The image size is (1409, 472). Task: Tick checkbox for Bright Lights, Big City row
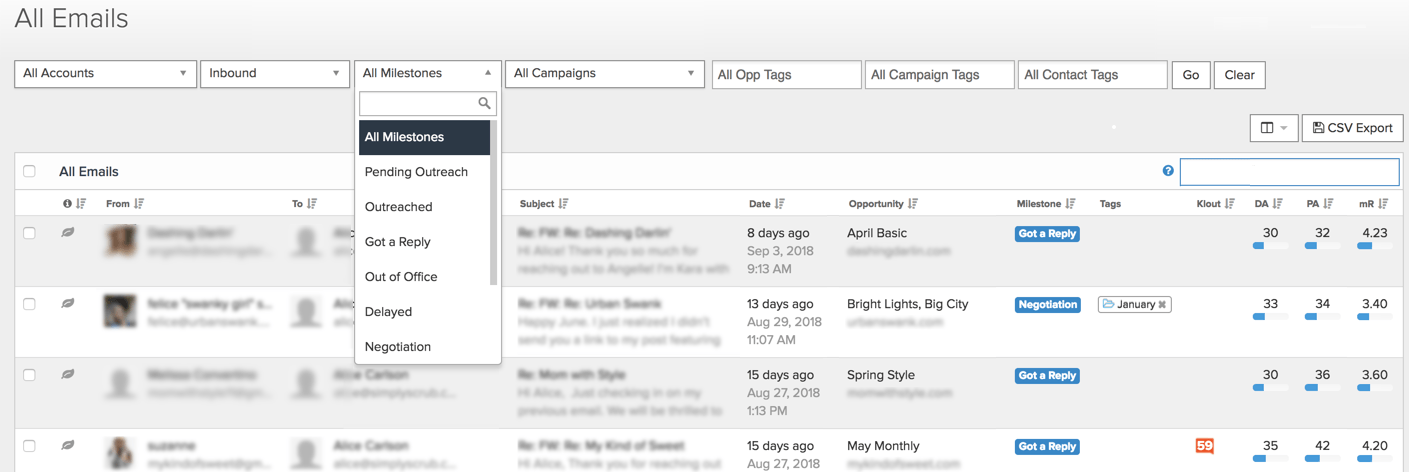[x=29, y=304]
